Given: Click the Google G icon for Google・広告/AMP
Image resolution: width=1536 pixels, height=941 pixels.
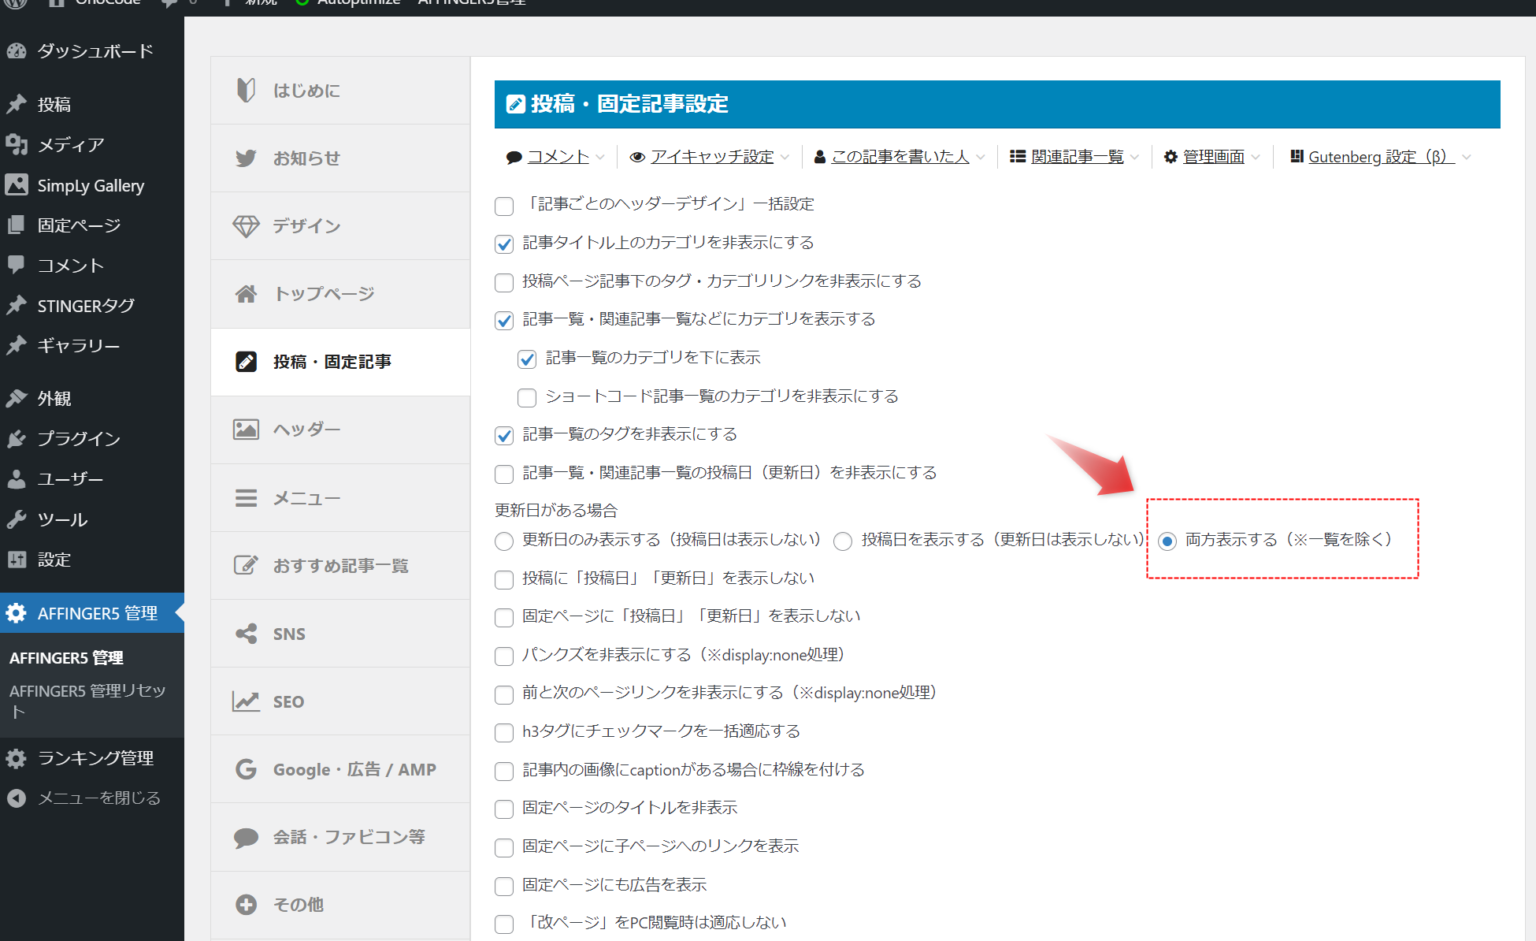Looking at the screenshot, I should tap(246, 769).
